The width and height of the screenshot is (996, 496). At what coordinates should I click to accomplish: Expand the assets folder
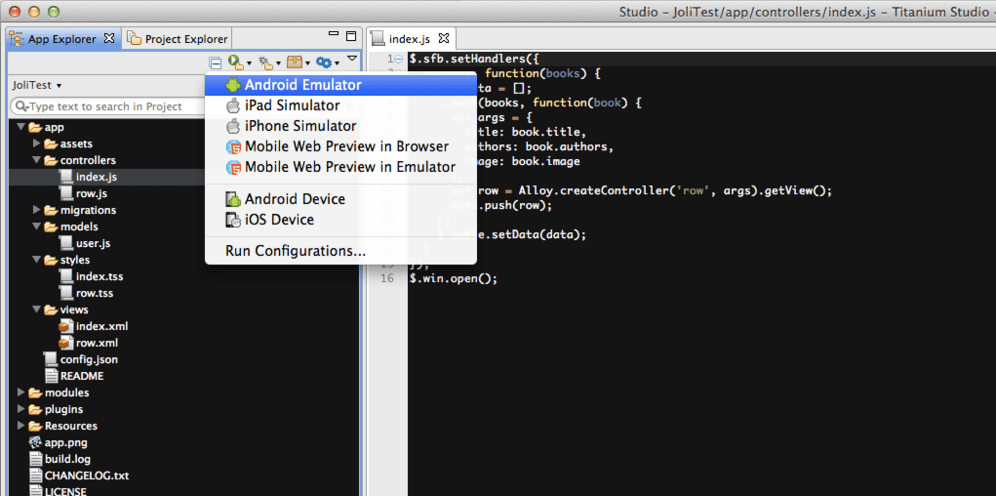coord(37,144)
